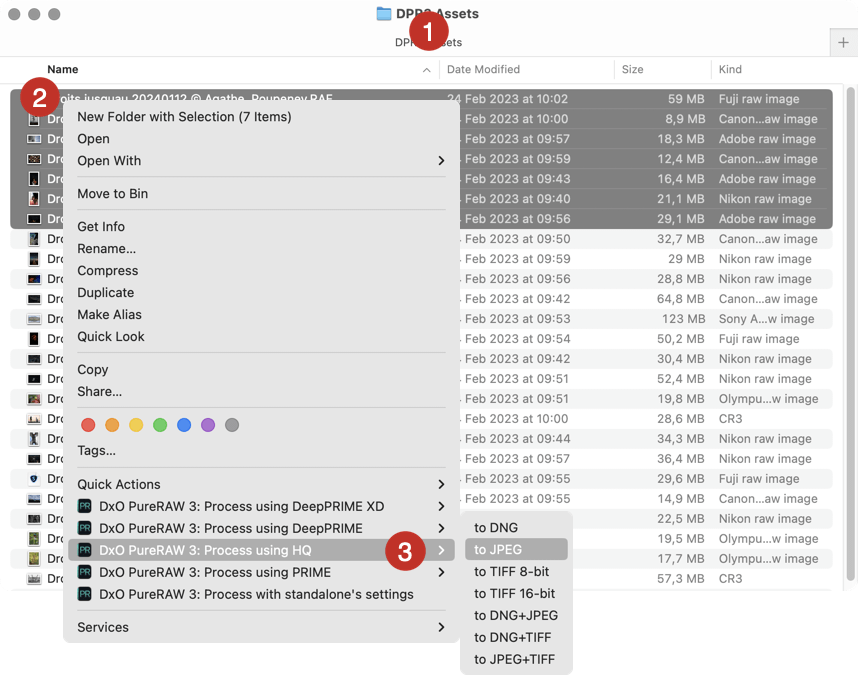This screenshot has height=676, width=858.
Task: Select thumbnail of the 64,8 MB Canon file
Action: pyautogui.click(x=34, y=299)
